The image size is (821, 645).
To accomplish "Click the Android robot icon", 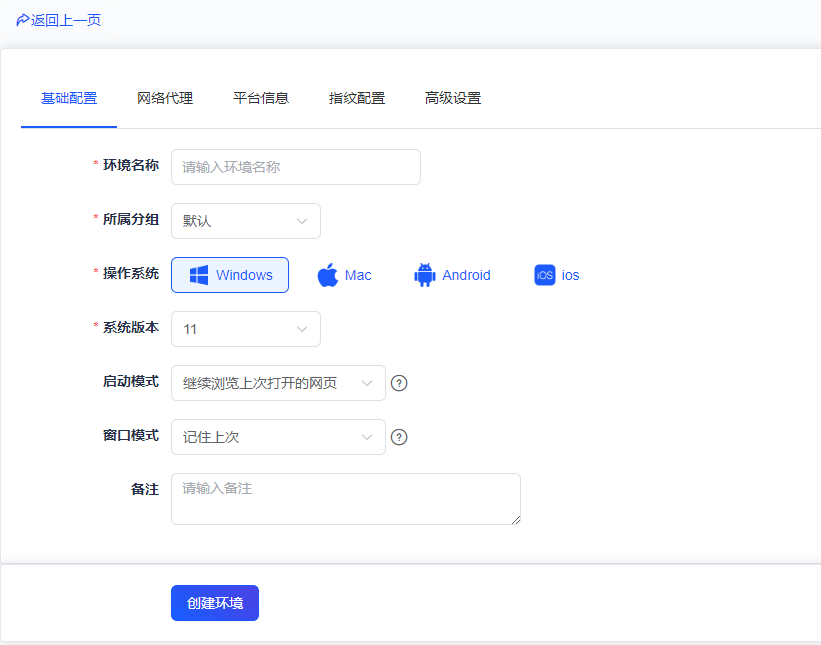I will tap(425, 275).
